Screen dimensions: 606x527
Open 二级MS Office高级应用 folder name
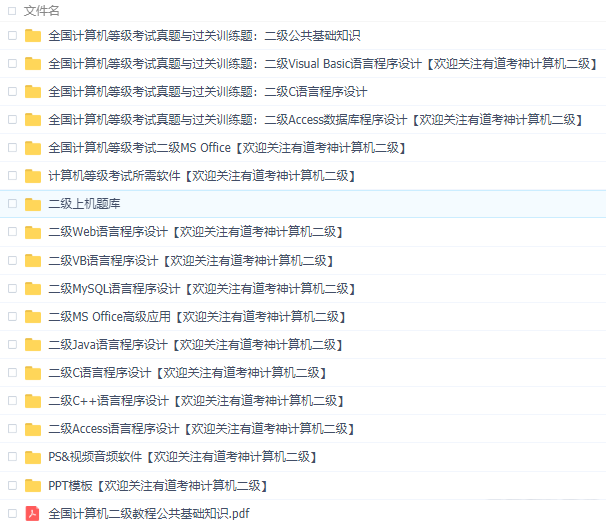[x=197, y=316]
